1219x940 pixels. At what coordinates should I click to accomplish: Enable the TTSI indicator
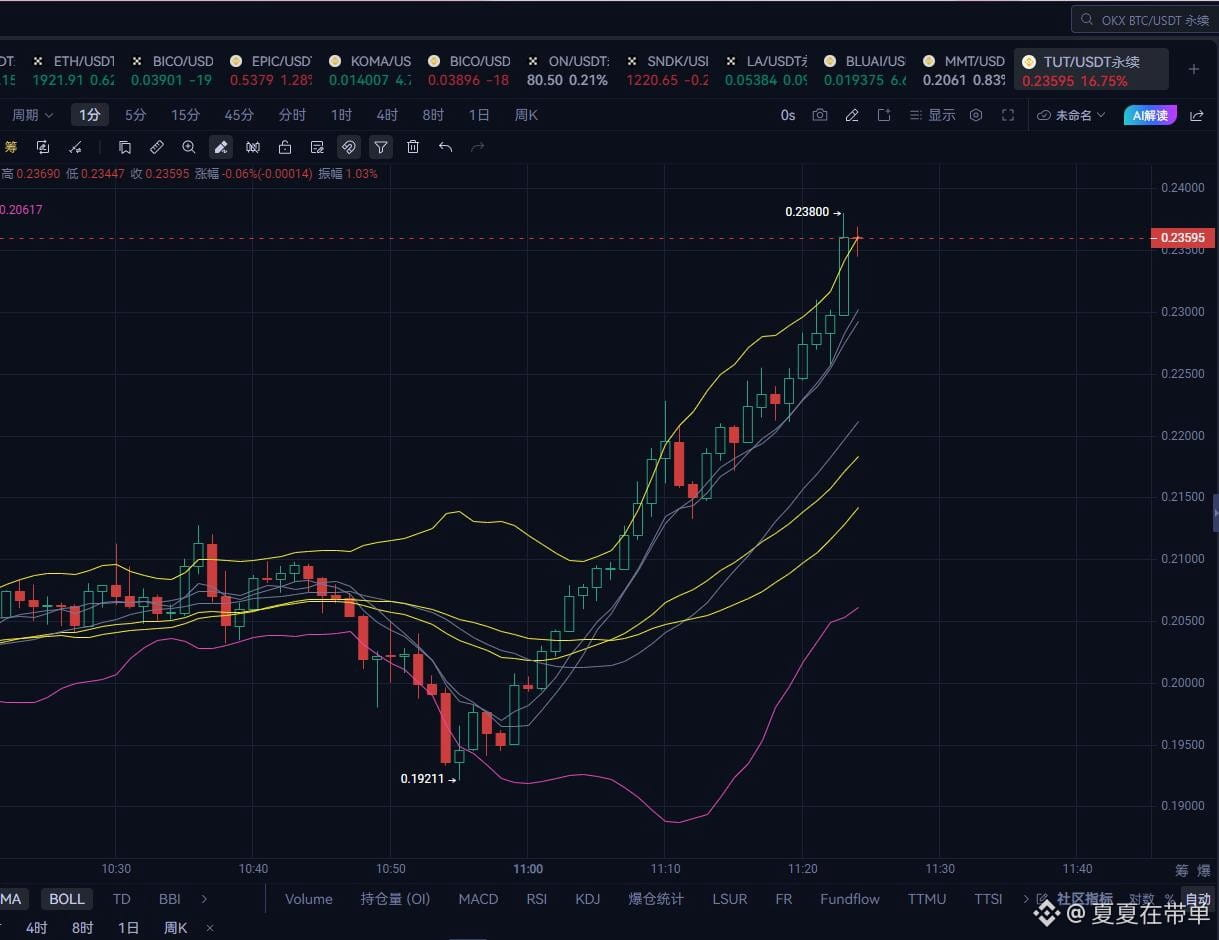[x=988, y=899]
